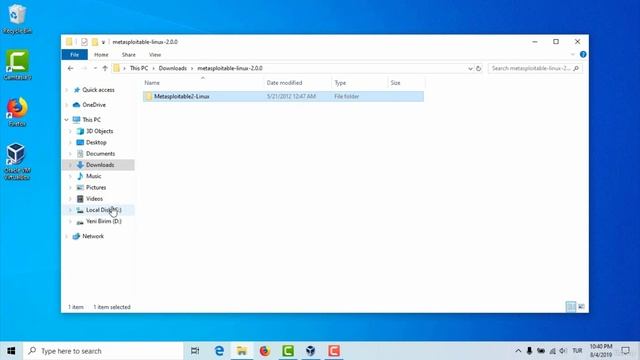Open the recent locations dropdown

(95, 68)
